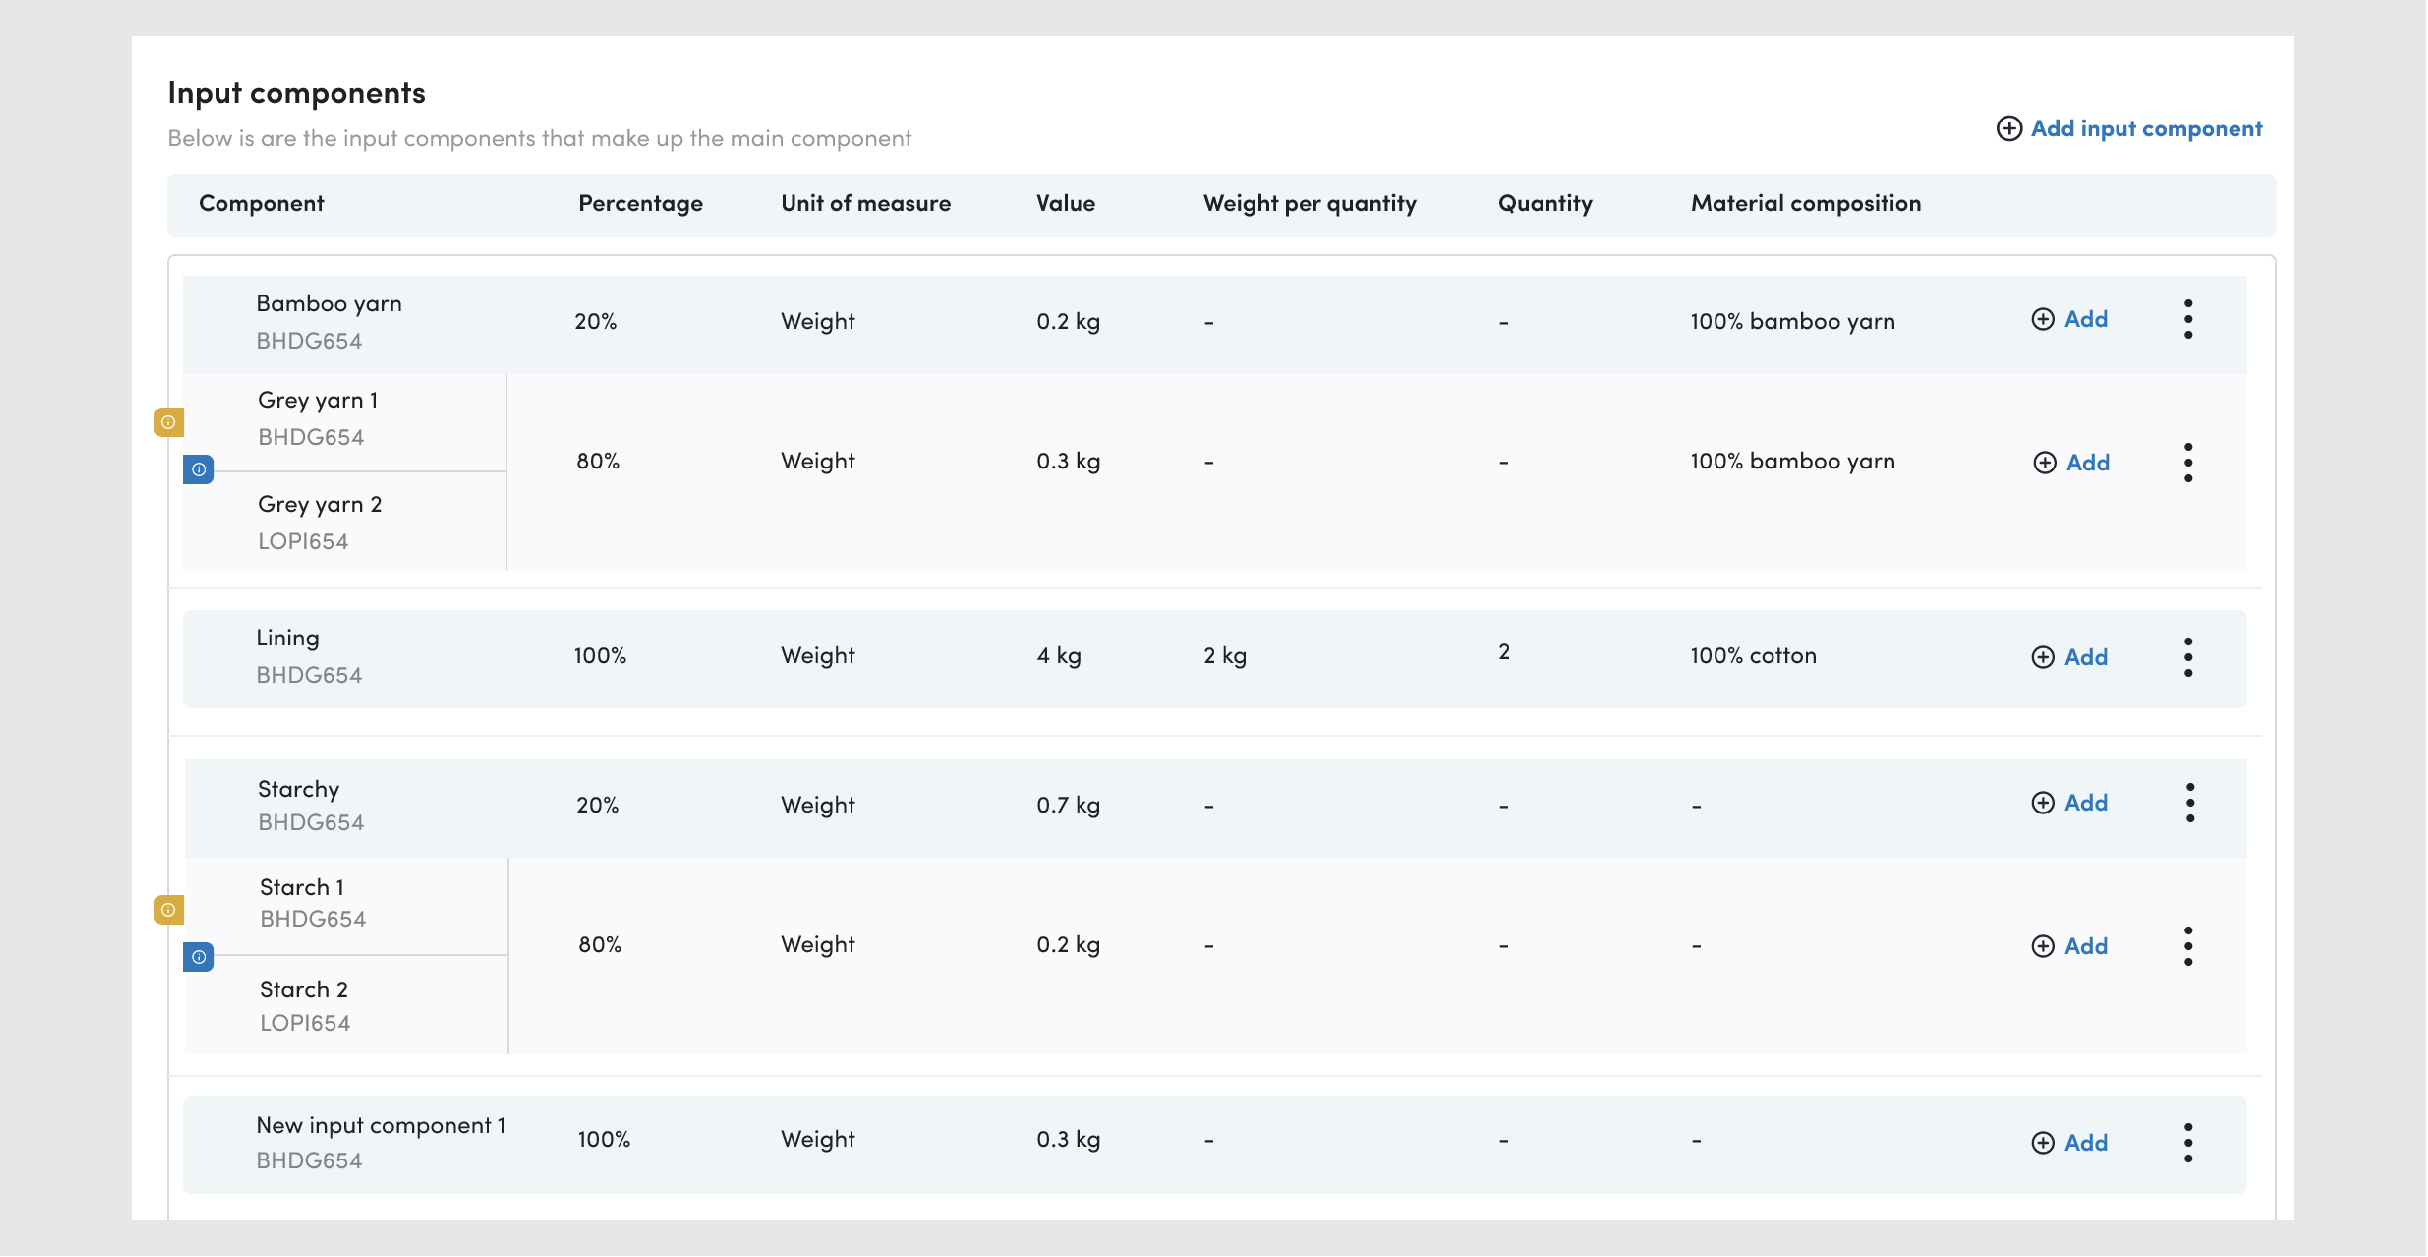
Task: Click yellow info badge beside Grey yarn 1
Action: point(168,422)
